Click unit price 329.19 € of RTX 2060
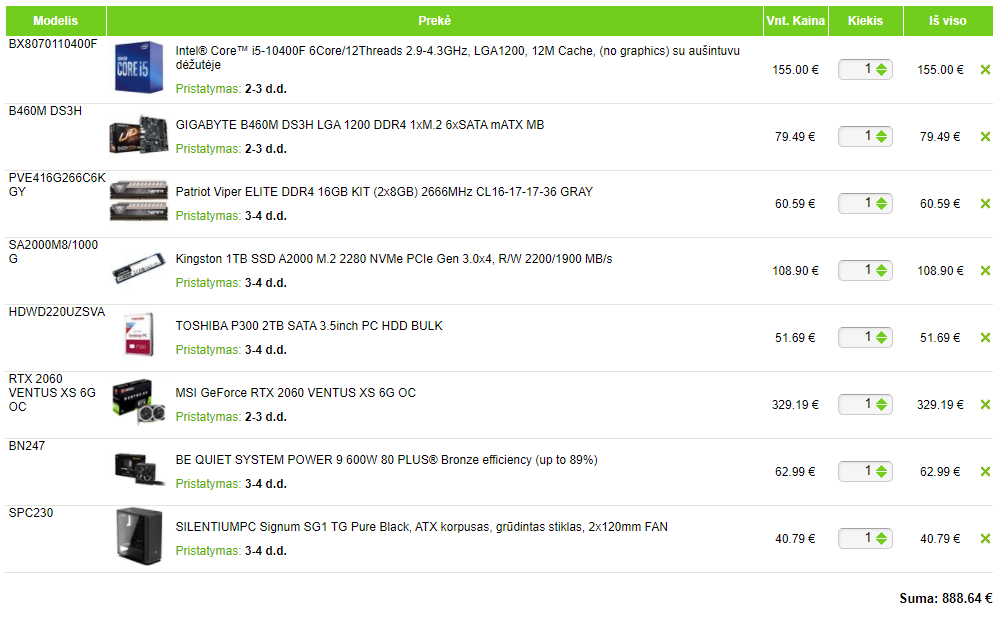The image size is (998, 633). pos(795,405)
